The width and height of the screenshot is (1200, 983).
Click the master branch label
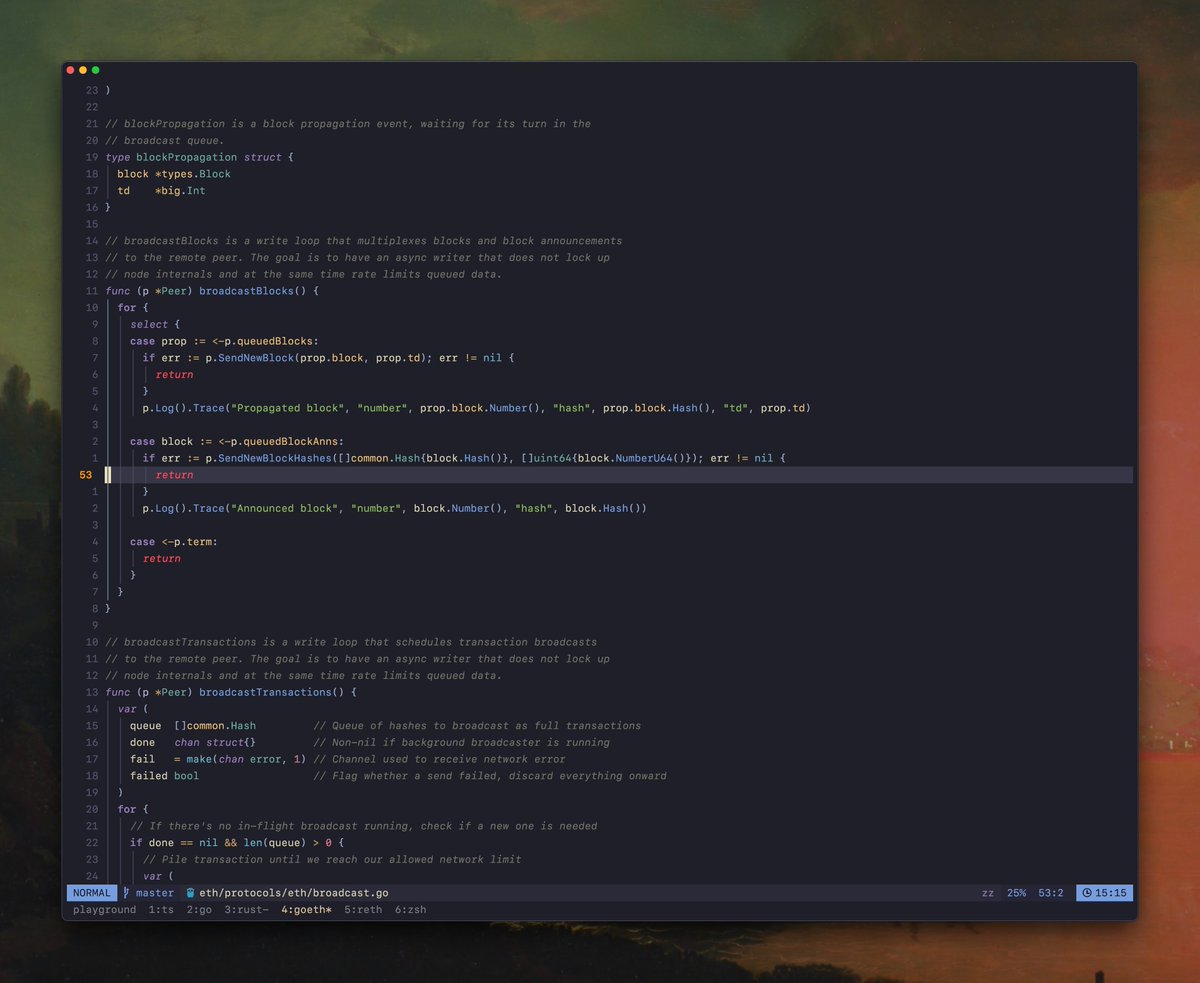click(x=153, y=893)
